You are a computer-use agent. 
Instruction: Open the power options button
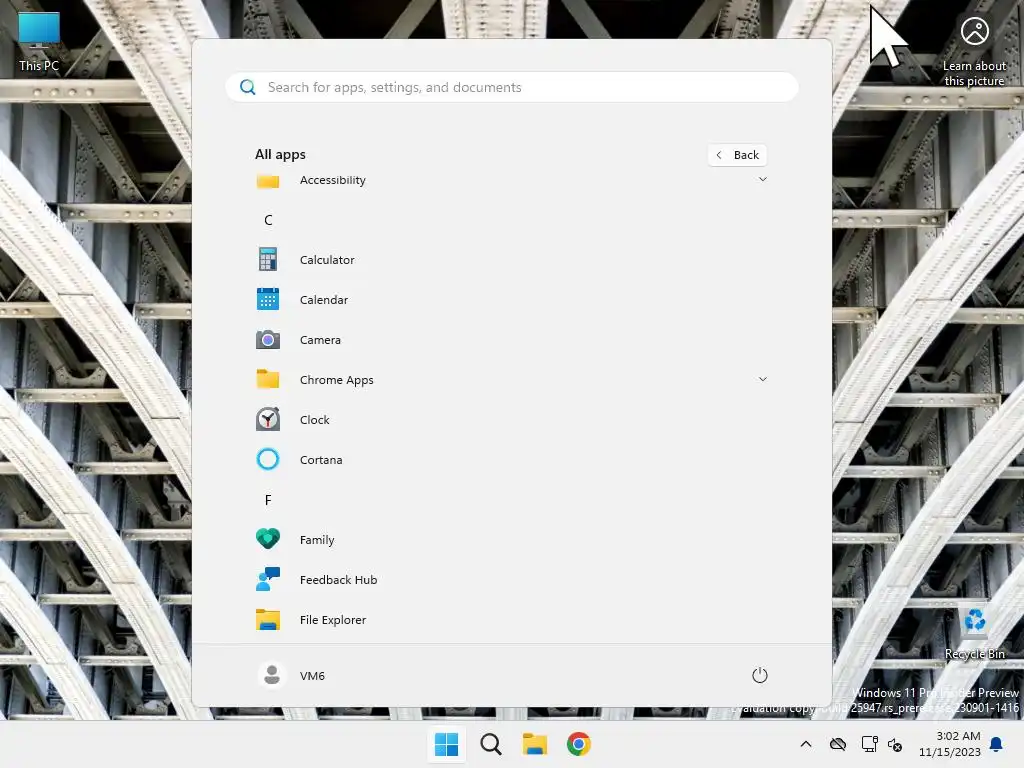coord(760,675)
